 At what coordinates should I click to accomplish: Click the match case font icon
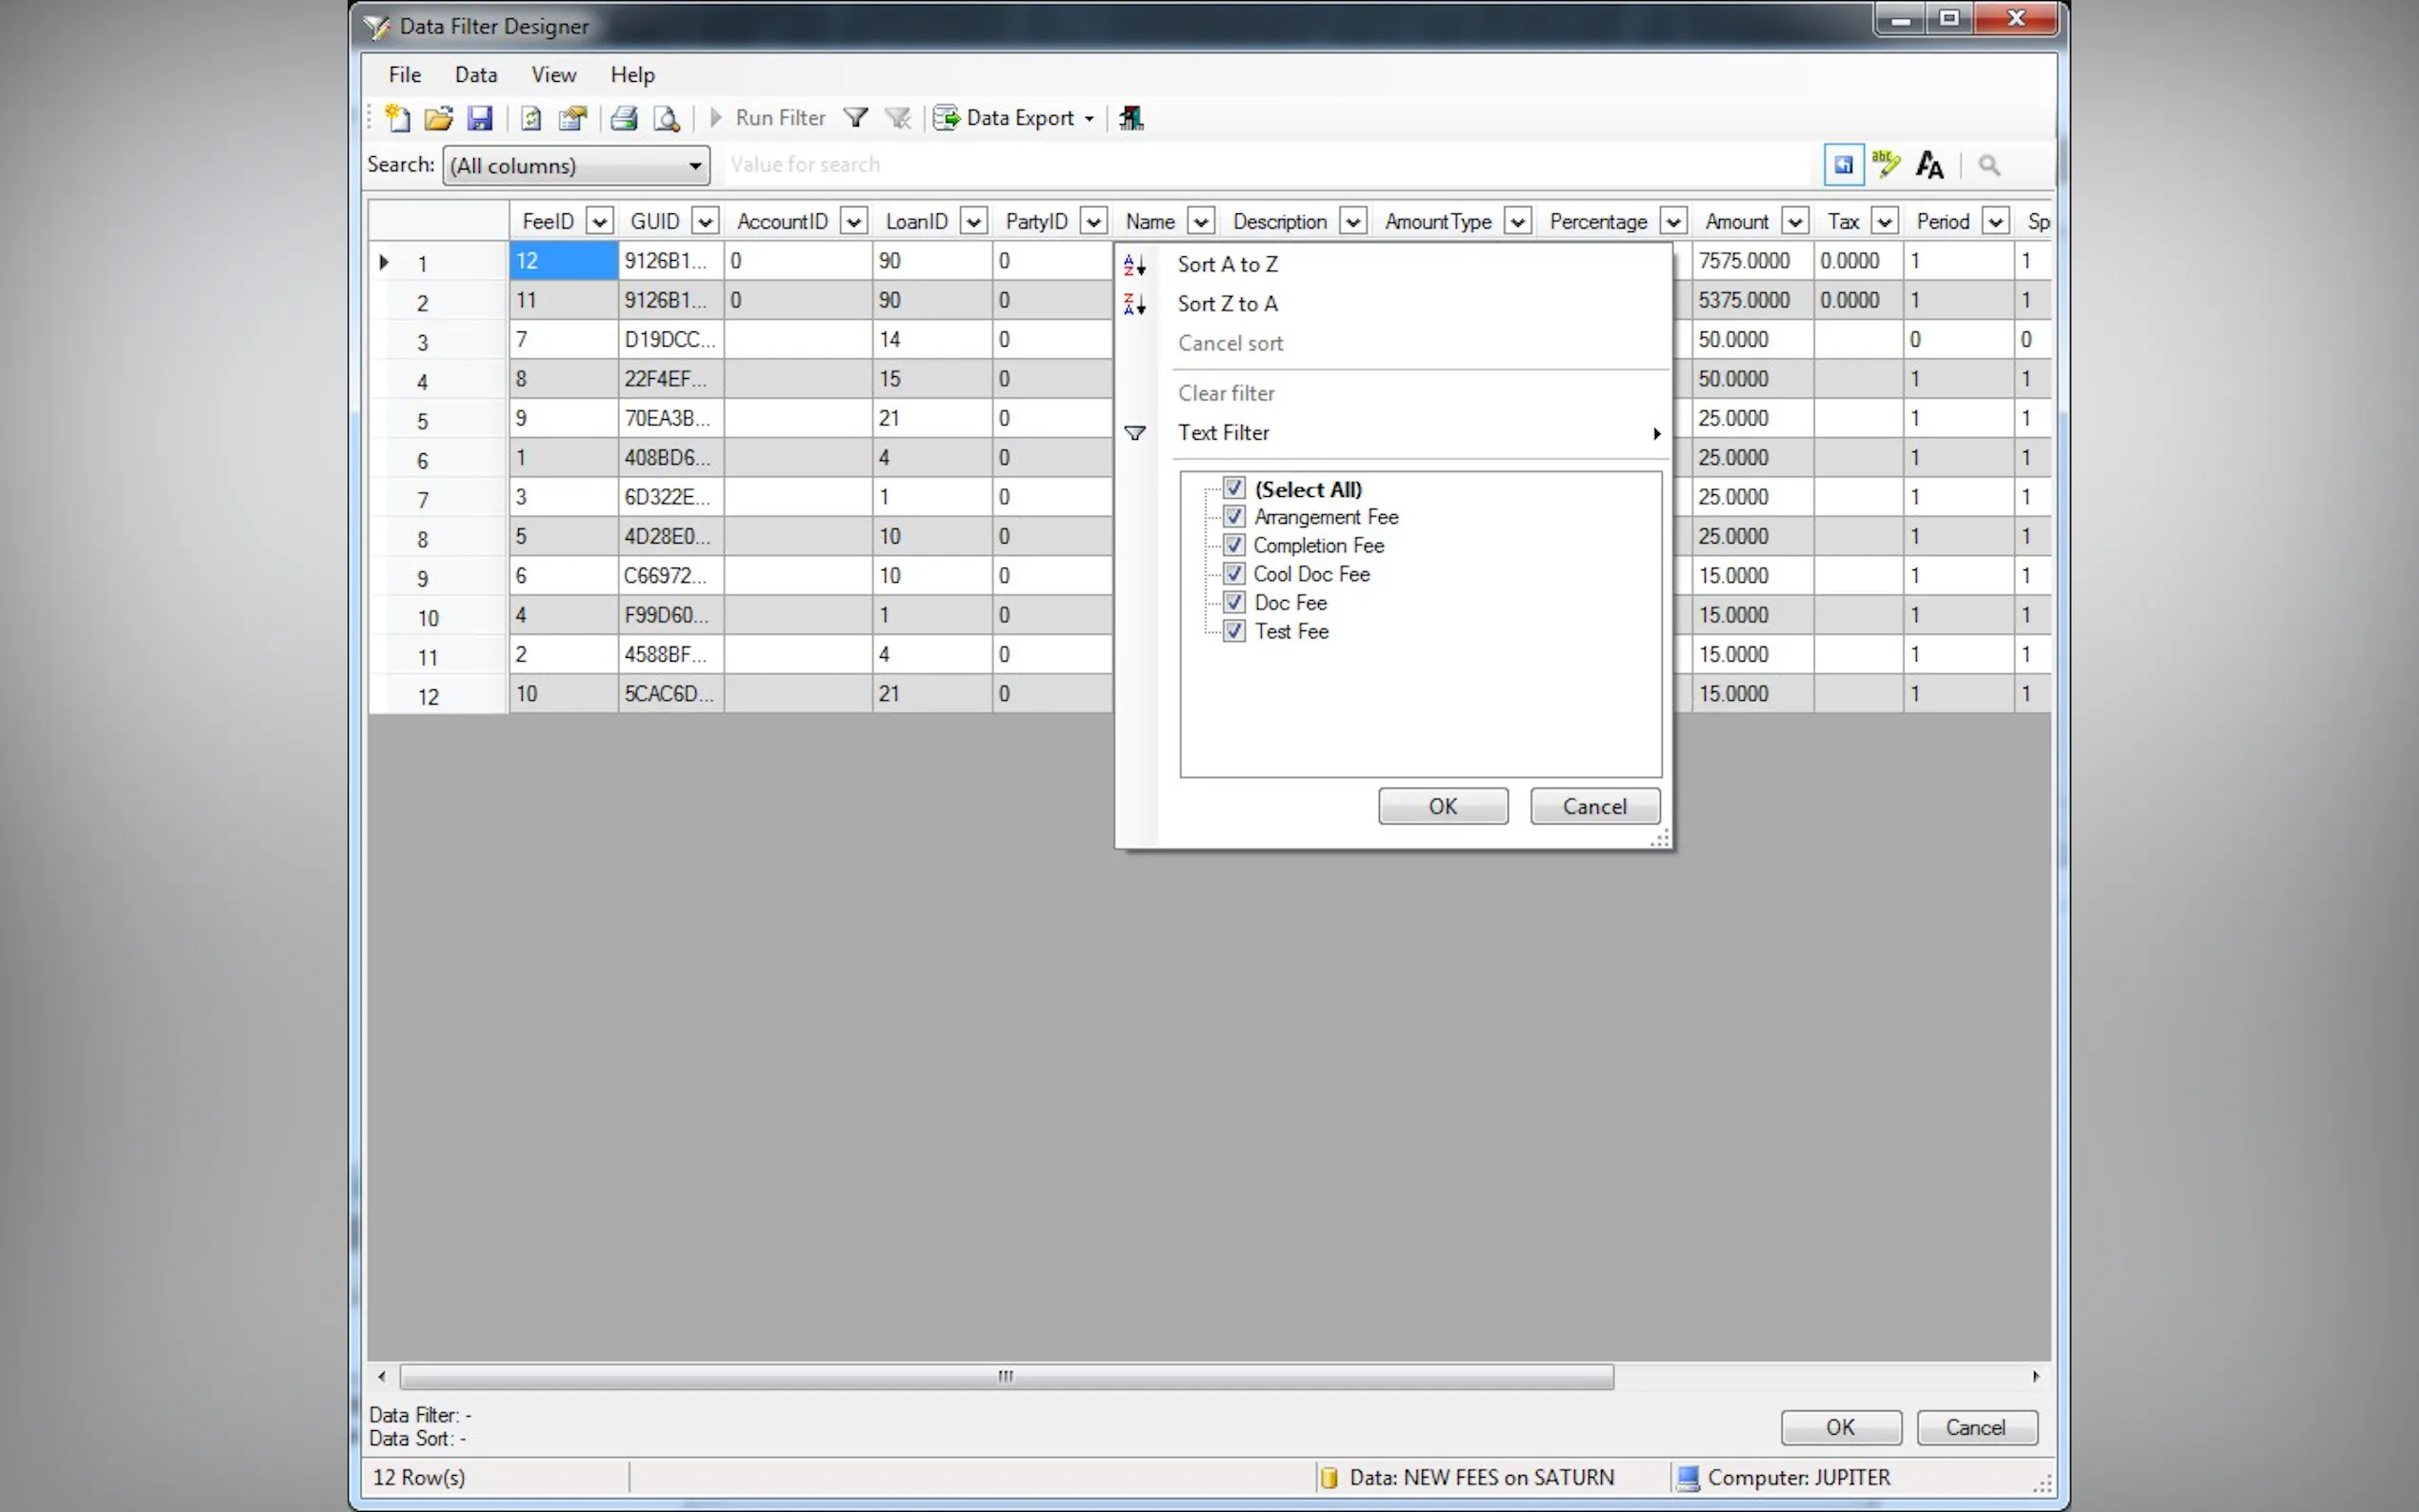pyautogui.click(x=1929, y=164)
